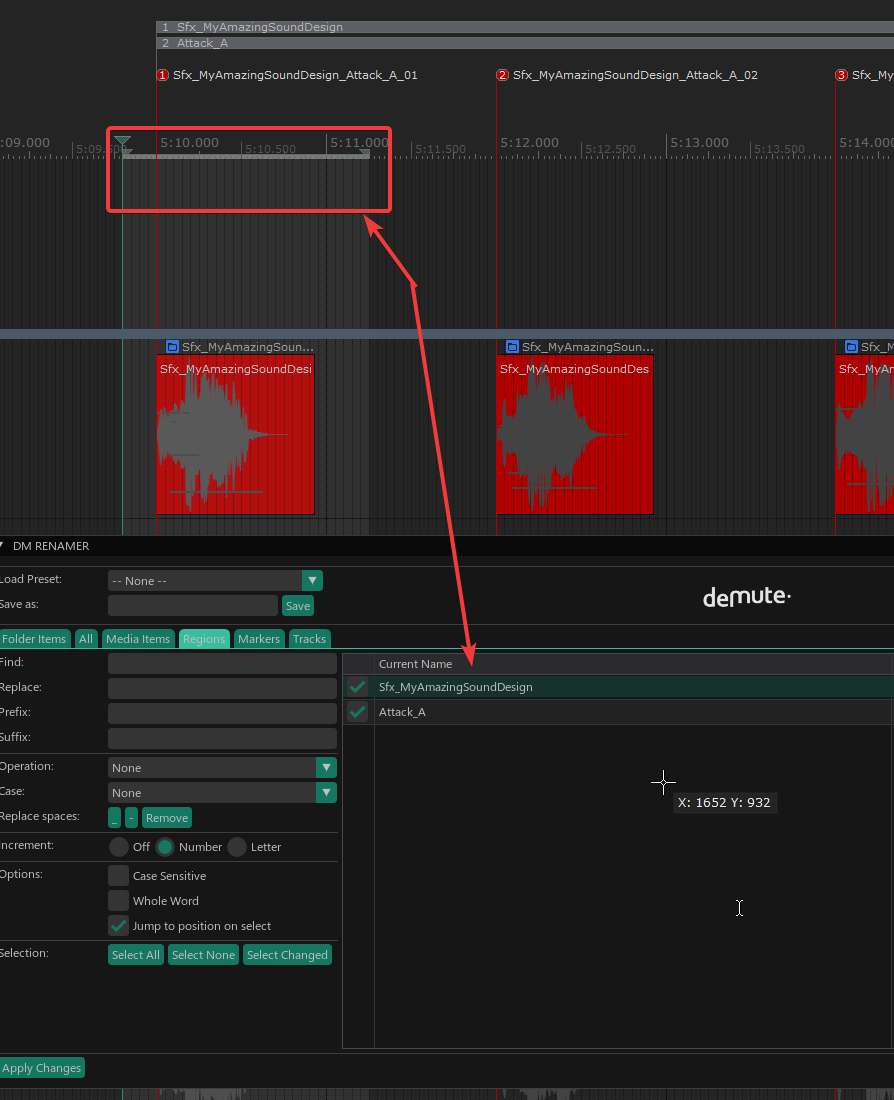
Task: Focus the Prefix input field
Action: [222, 713]
